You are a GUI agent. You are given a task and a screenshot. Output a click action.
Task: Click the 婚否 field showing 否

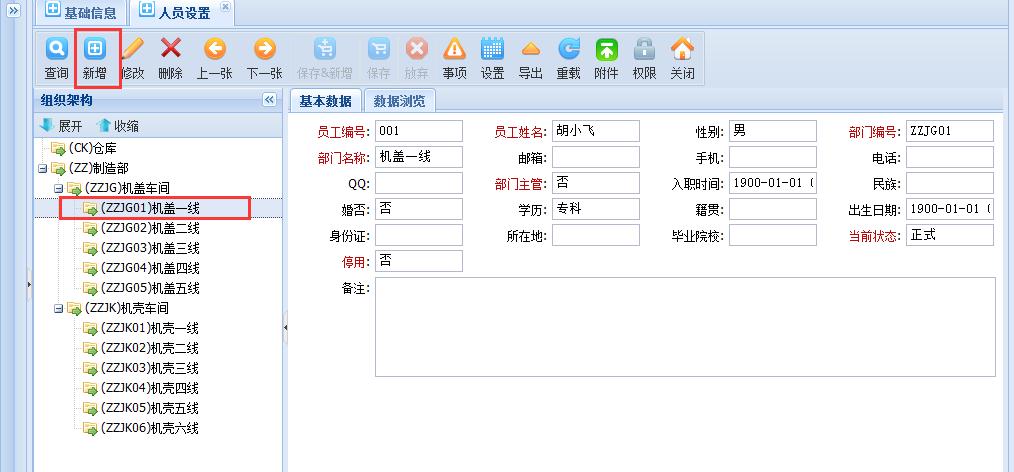(419, 209)
